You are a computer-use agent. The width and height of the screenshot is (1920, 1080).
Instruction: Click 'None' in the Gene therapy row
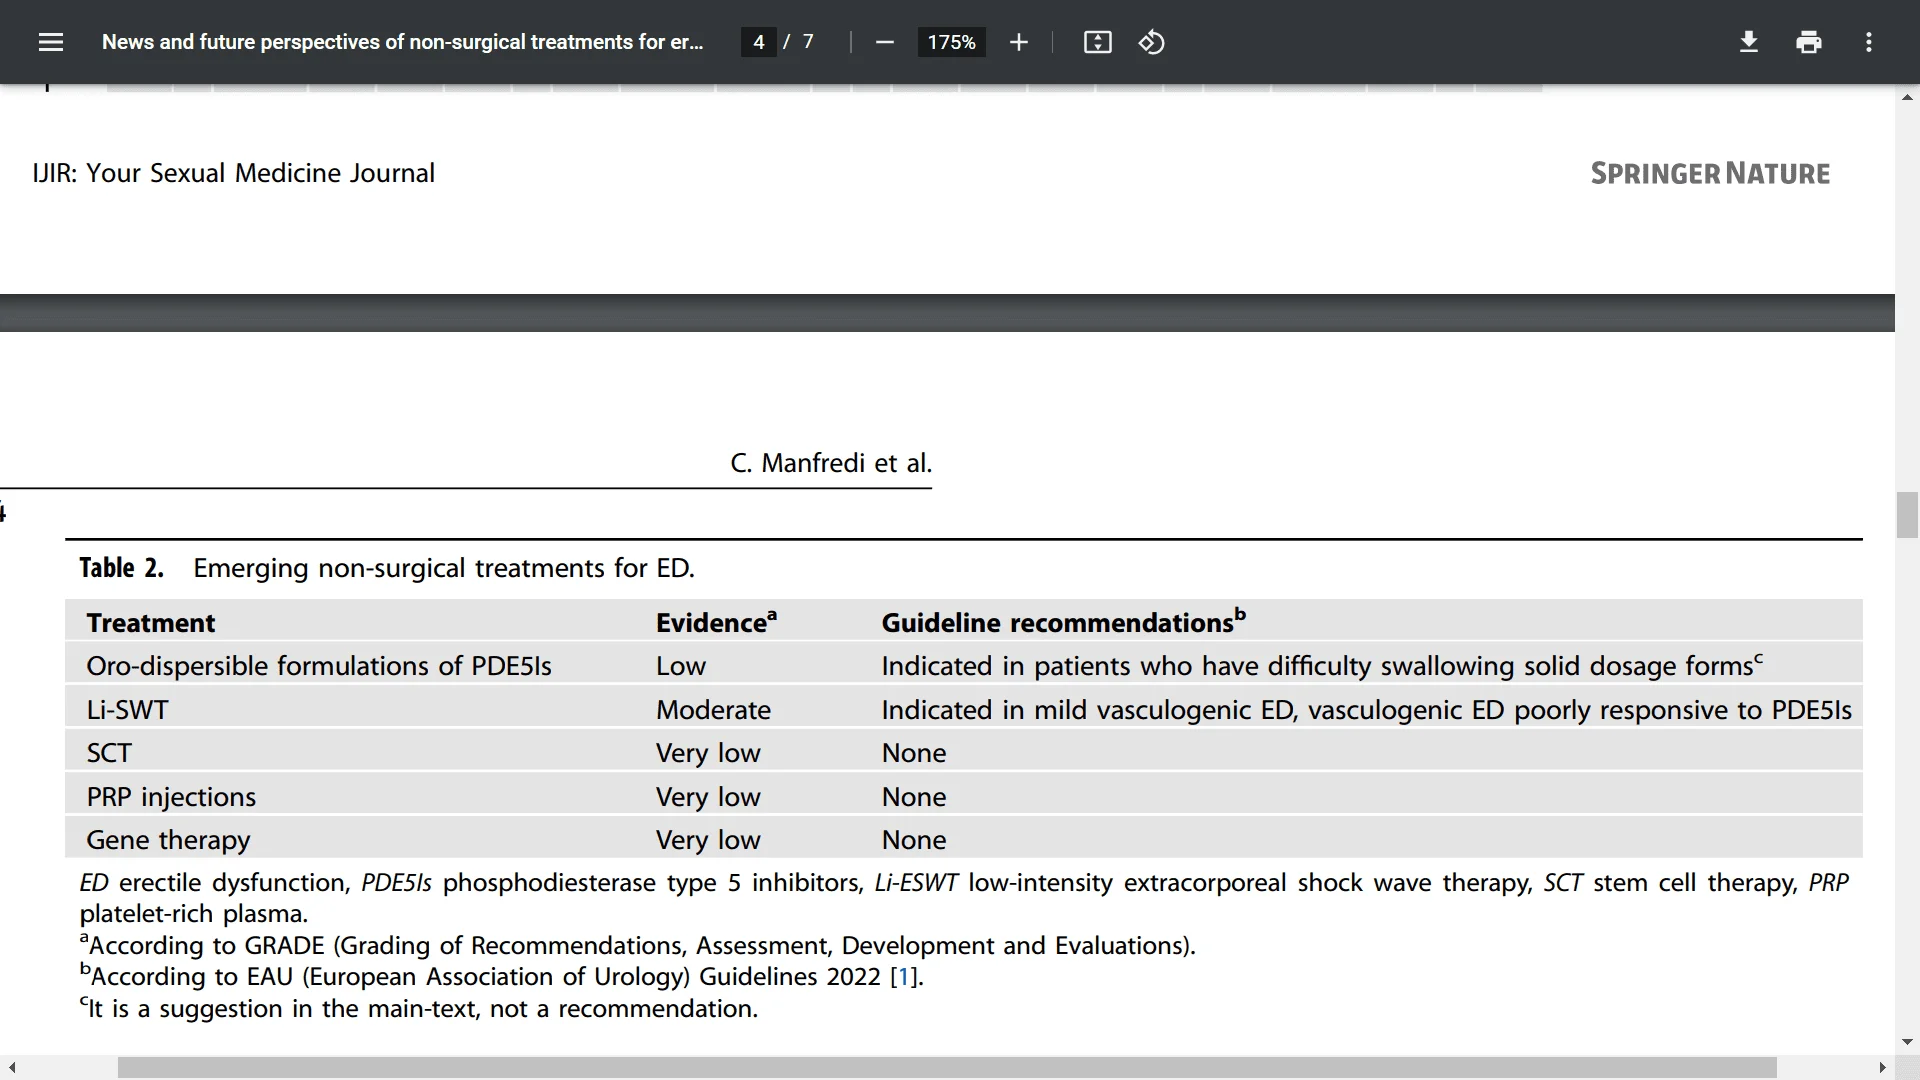(914, 840)
